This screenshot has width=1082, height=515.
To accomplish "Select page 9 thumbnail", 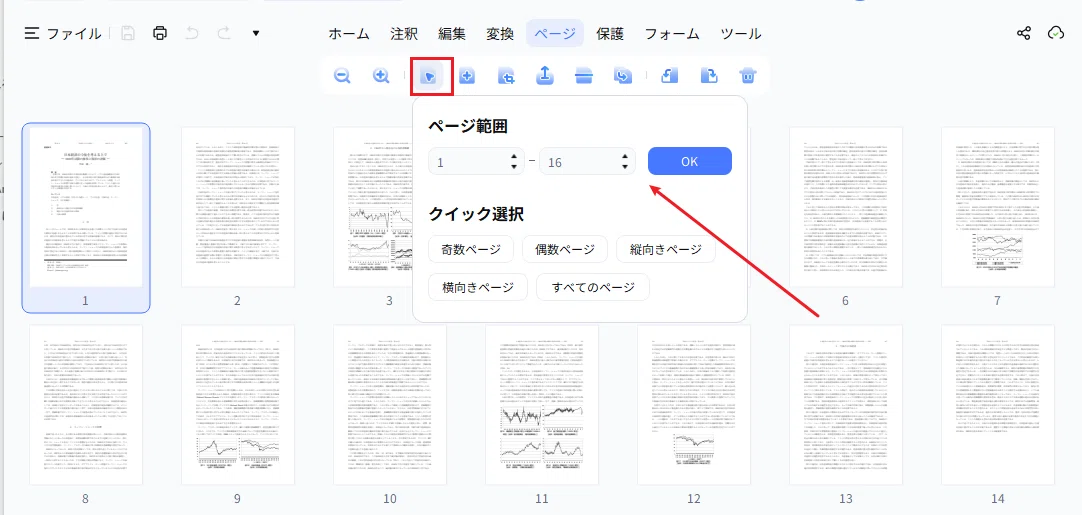I will 238,405.
